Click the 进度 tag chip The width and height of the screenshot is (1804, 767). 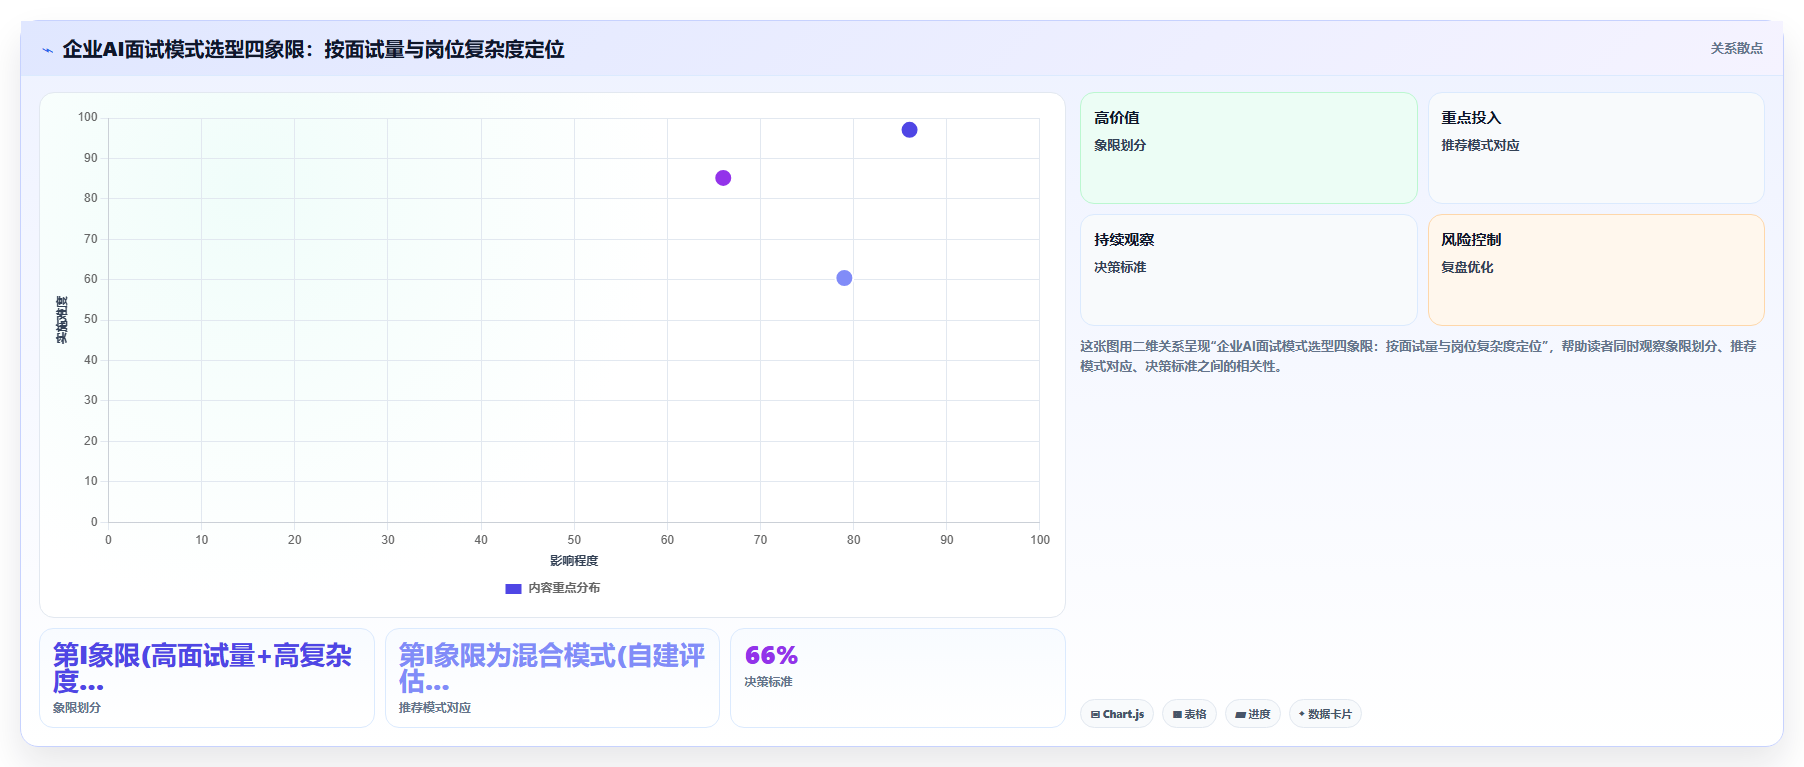(x=1252, y=714)
